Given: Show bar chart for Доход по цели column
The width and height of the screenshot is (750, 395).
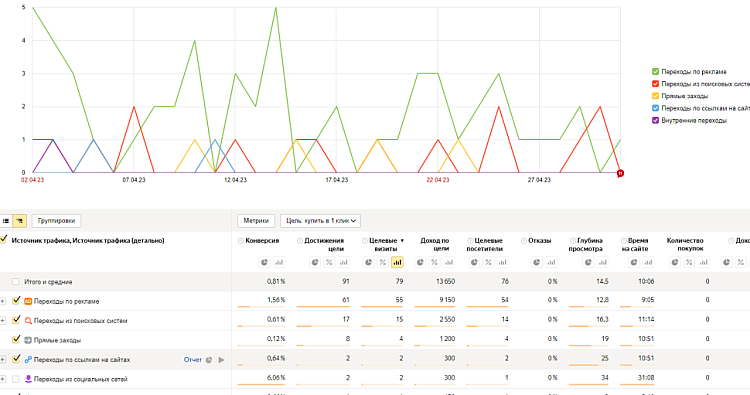Looking at the screenshot, I should (x=449, y=262).
